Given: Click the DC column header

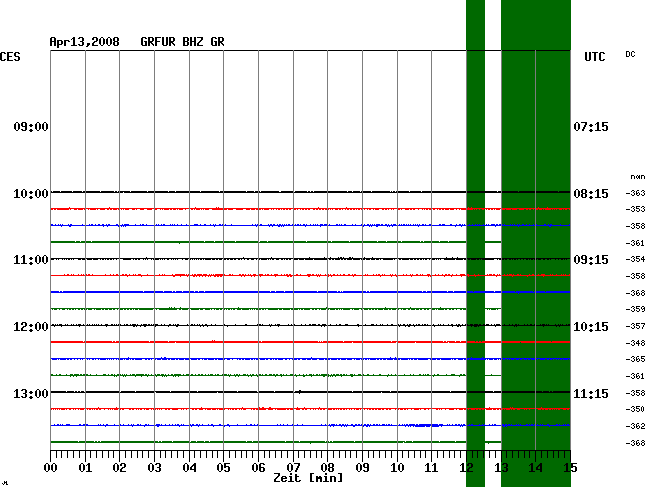Looking at the screenshot, I should (630, 54).
